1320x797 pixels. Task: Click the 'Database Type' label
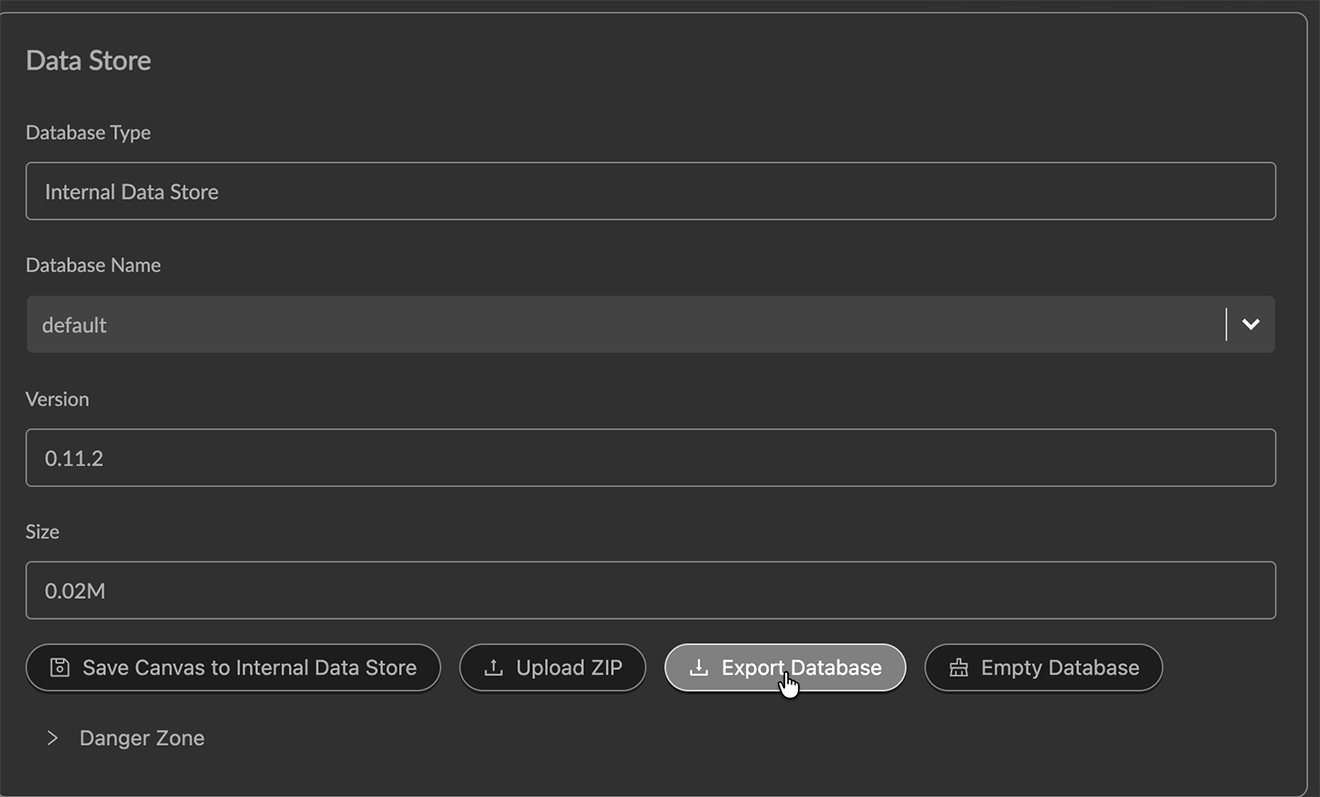click(88, 133)
